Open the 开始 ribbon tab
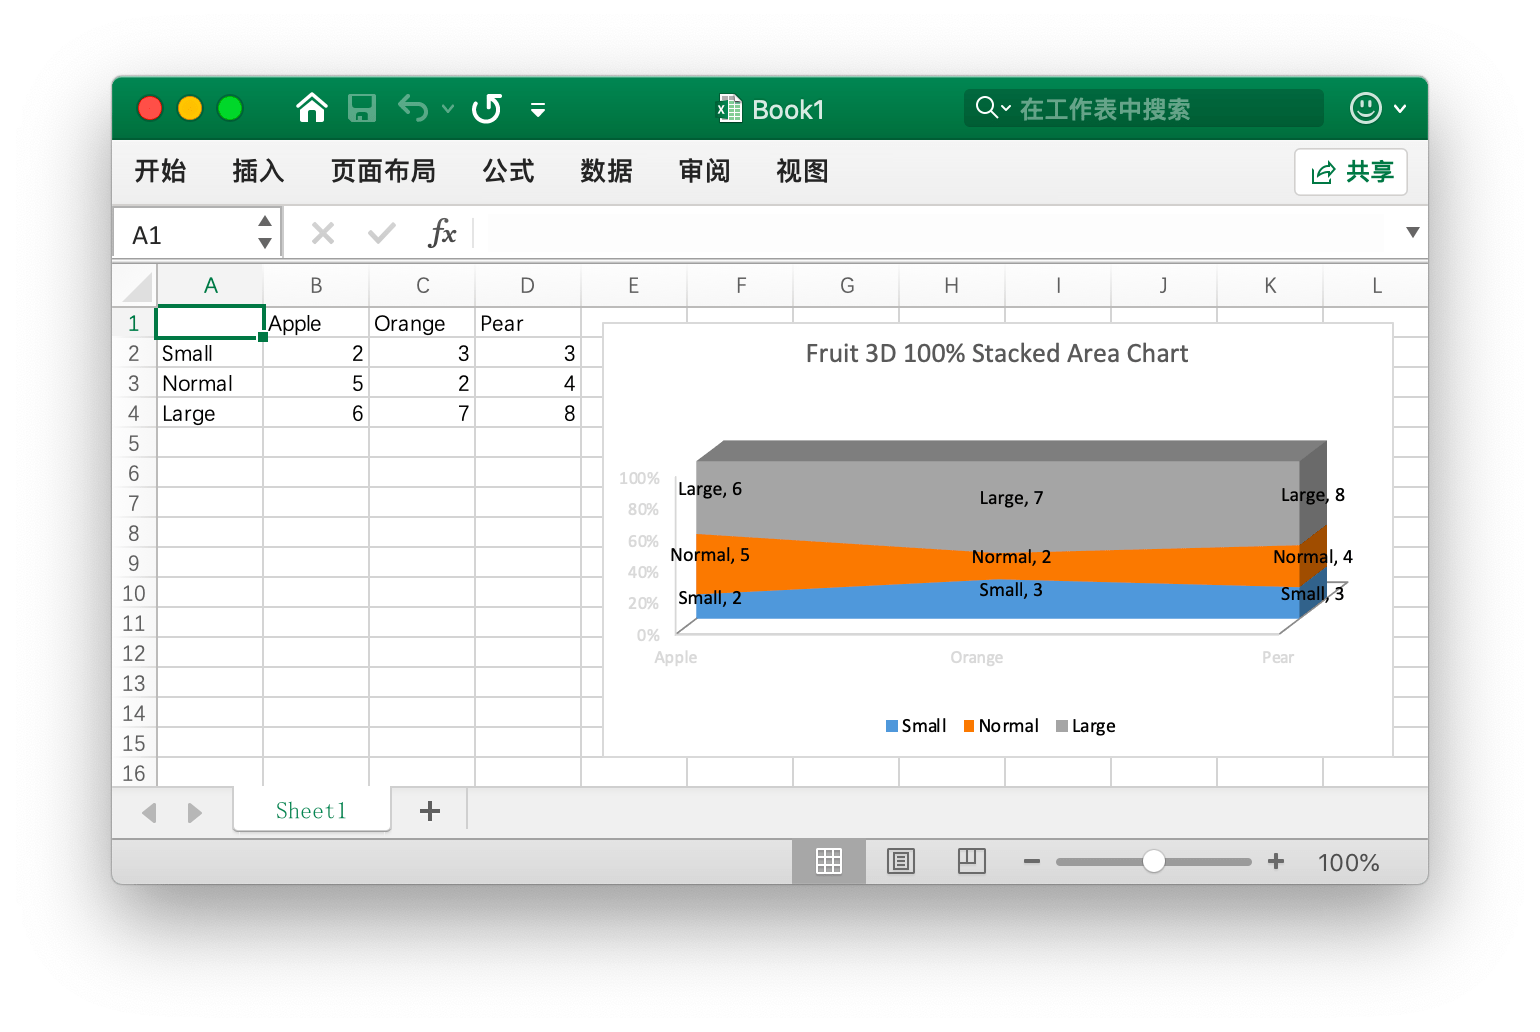The width and height of the screenshot is (1540, 1032). click(x=160, y=171)
